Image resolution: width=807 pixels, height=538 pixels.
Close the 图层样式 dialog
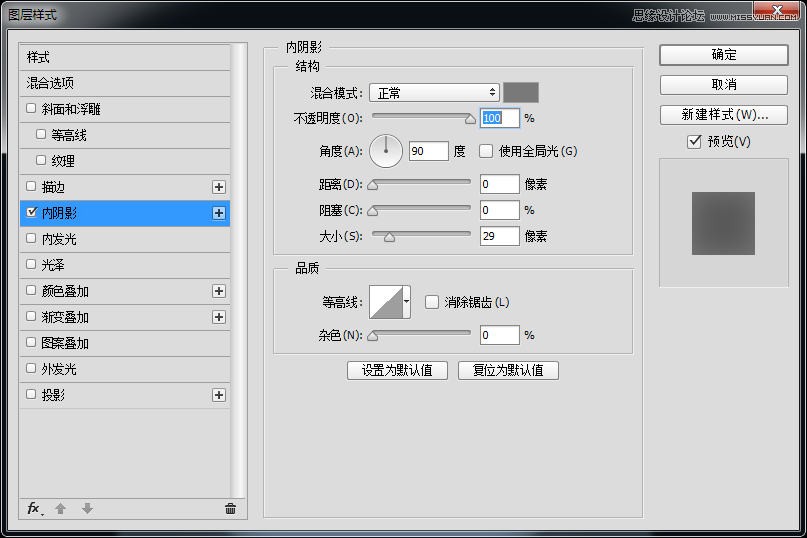click(778, 10)
